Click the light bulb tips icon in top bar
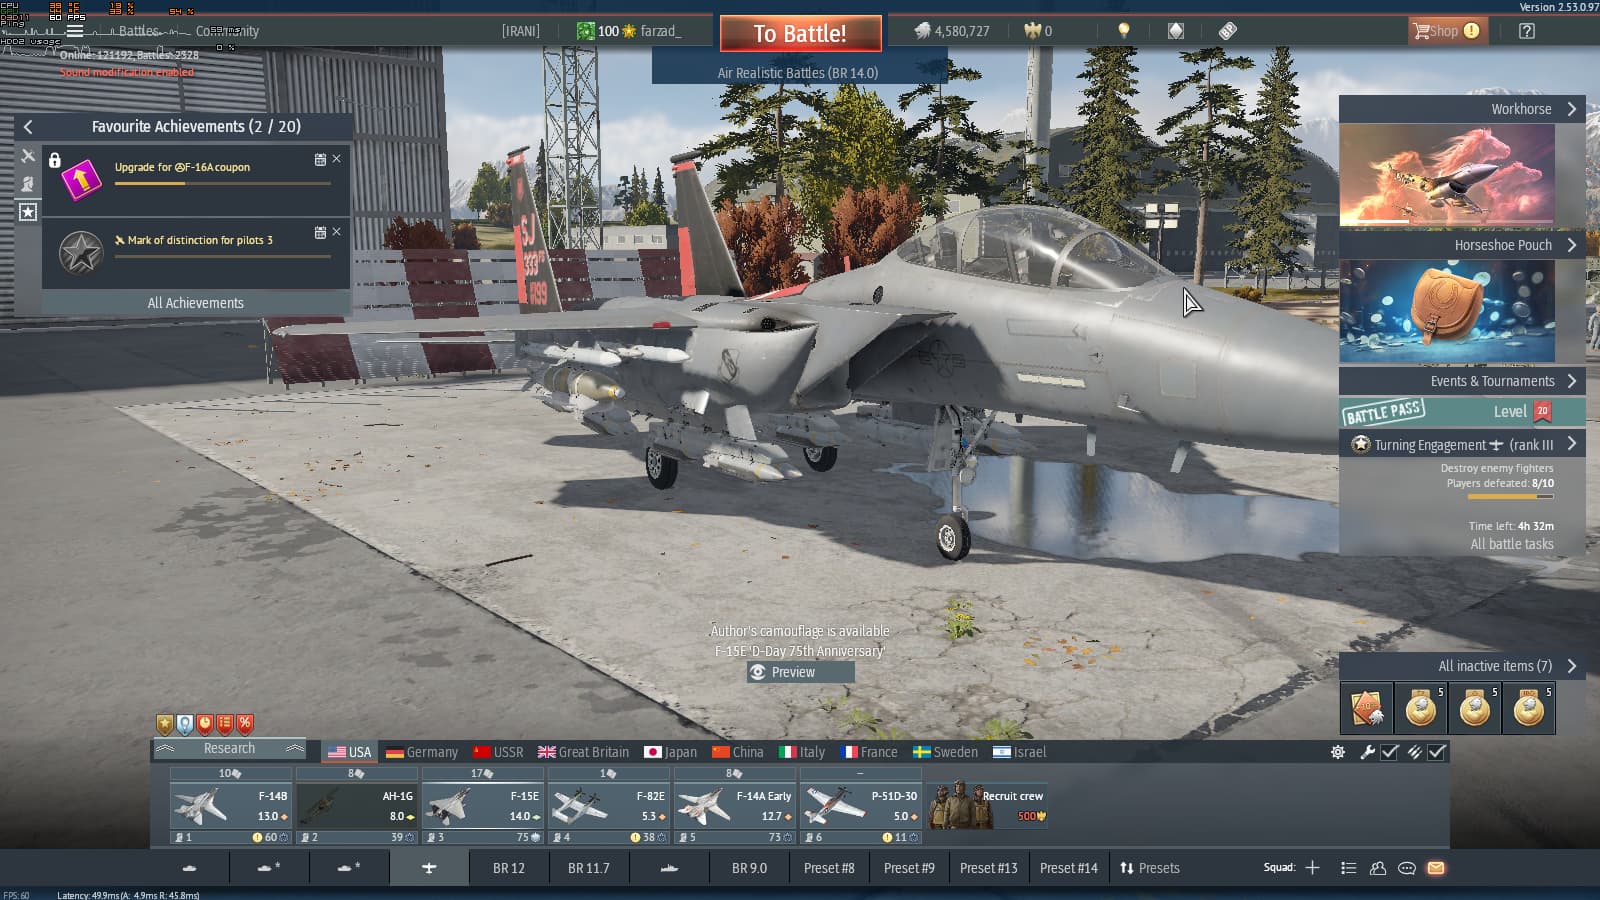 tap(1123, 31)
